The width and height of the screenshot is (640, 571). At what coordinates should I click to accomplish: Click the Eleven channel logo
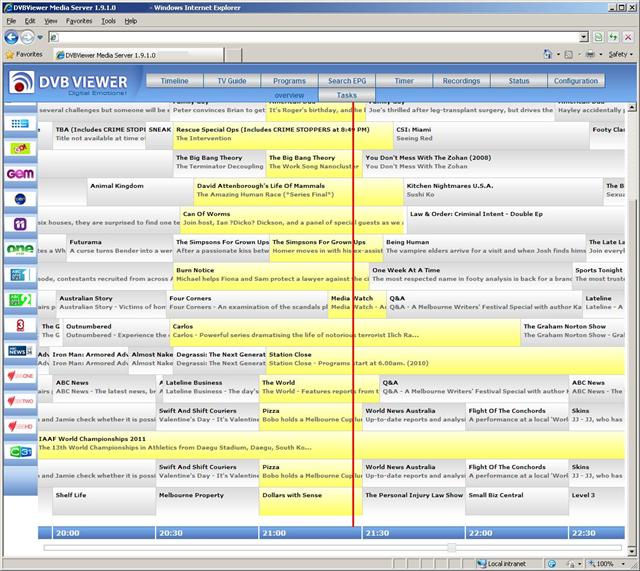click(20, 224)
